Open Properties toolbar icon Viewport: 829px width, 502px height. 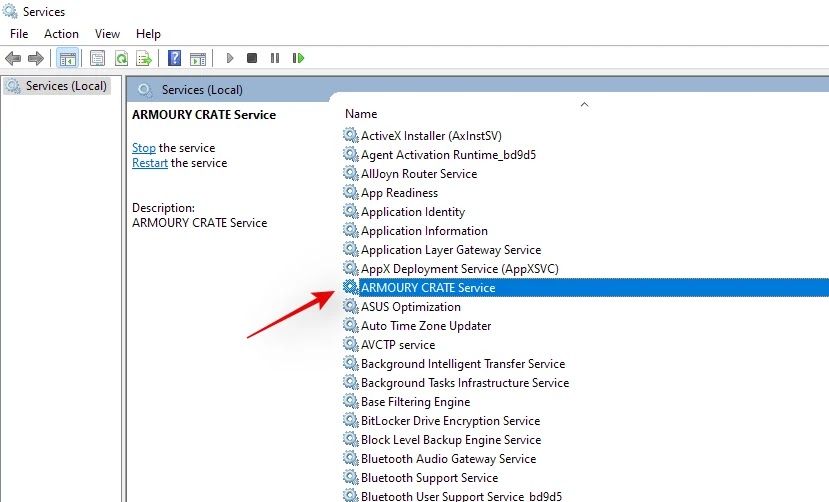(97, 58)
